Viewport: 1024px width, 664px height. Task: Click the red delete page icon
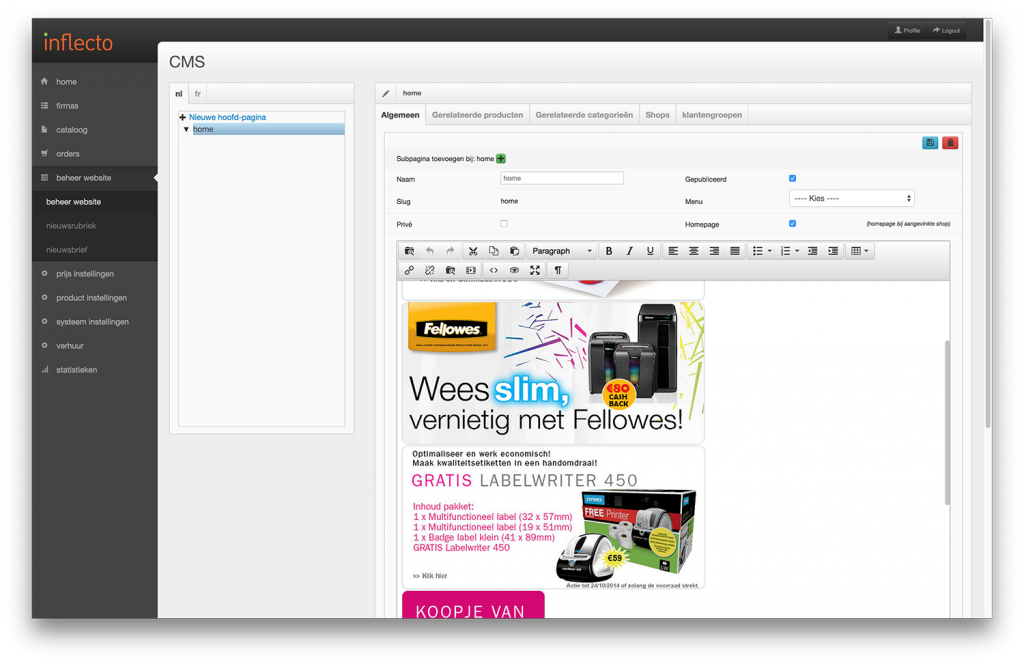coord(949,143)
